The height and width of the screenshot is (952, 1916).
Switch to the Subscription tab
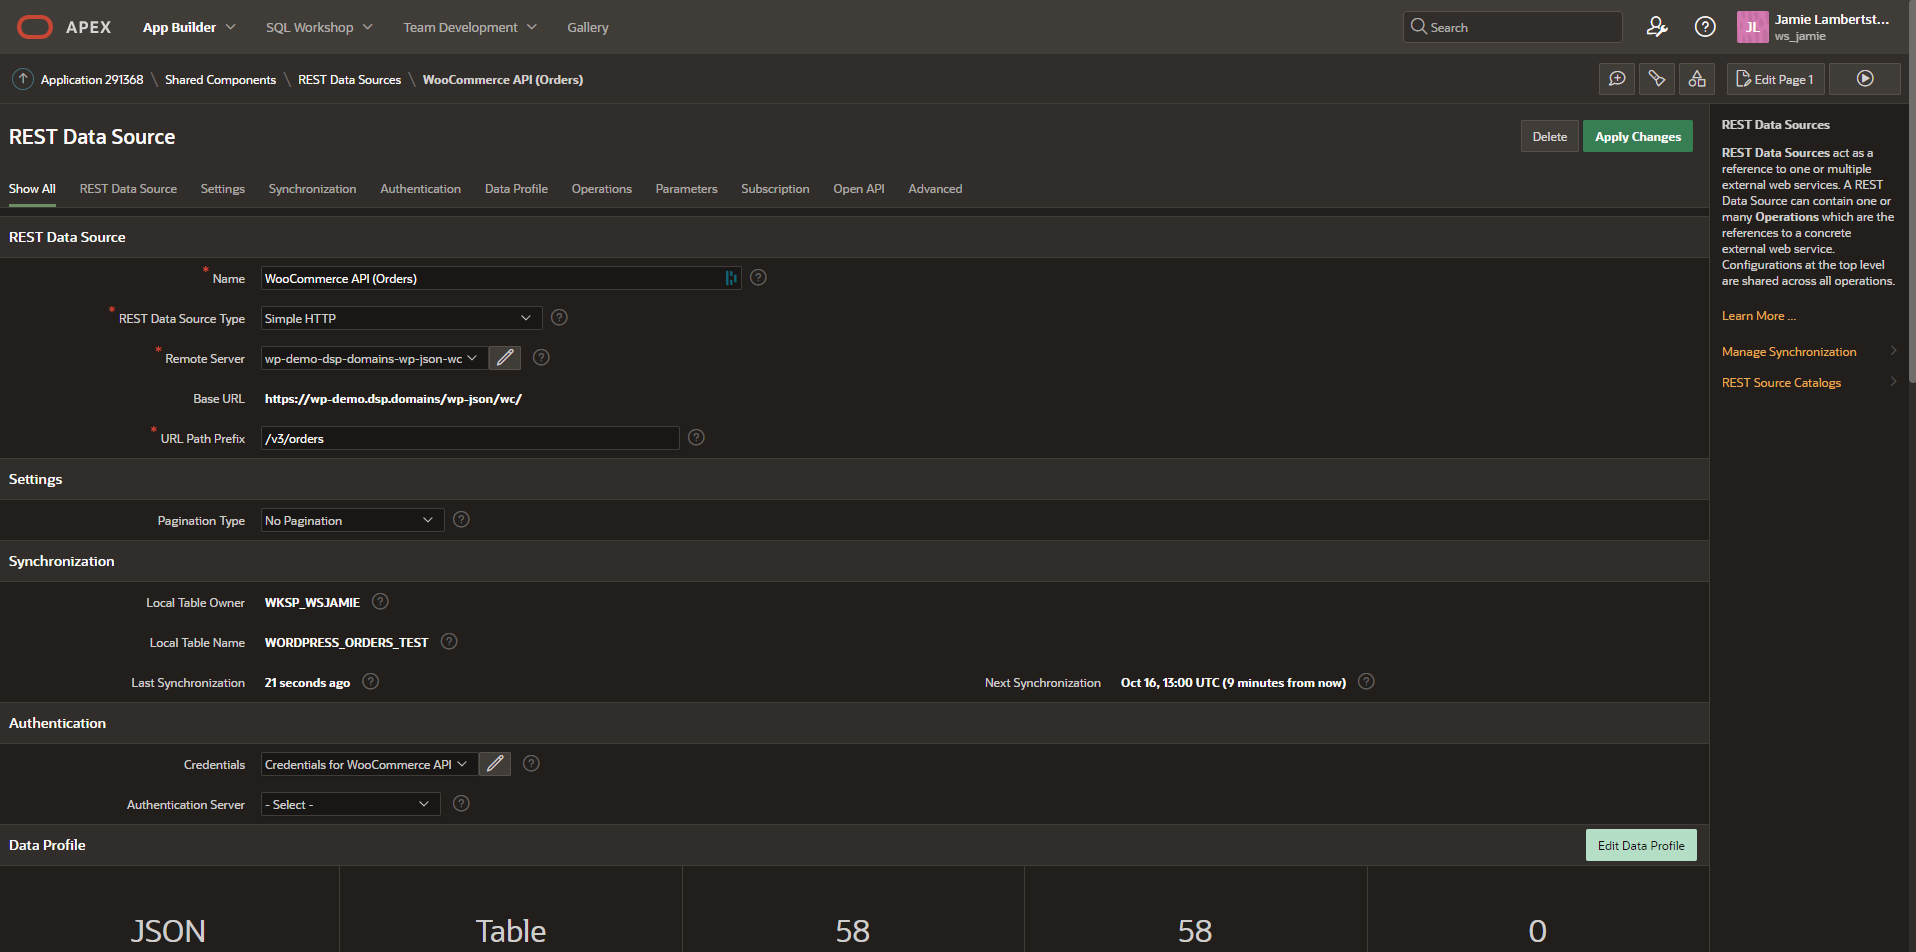click(x=775, y=188)
